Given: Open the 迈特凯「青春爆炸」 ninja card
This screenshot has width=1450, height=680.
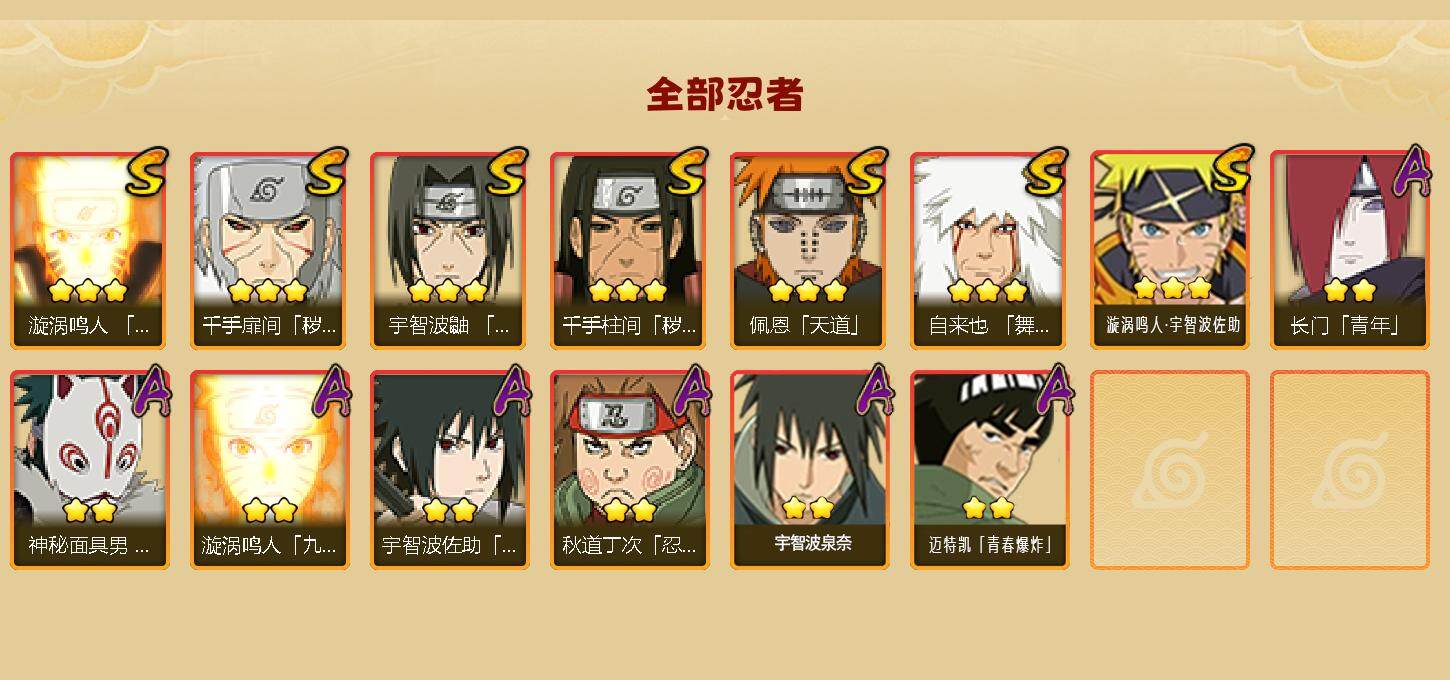Looking at the screenshot, I should tap(989, 470).
